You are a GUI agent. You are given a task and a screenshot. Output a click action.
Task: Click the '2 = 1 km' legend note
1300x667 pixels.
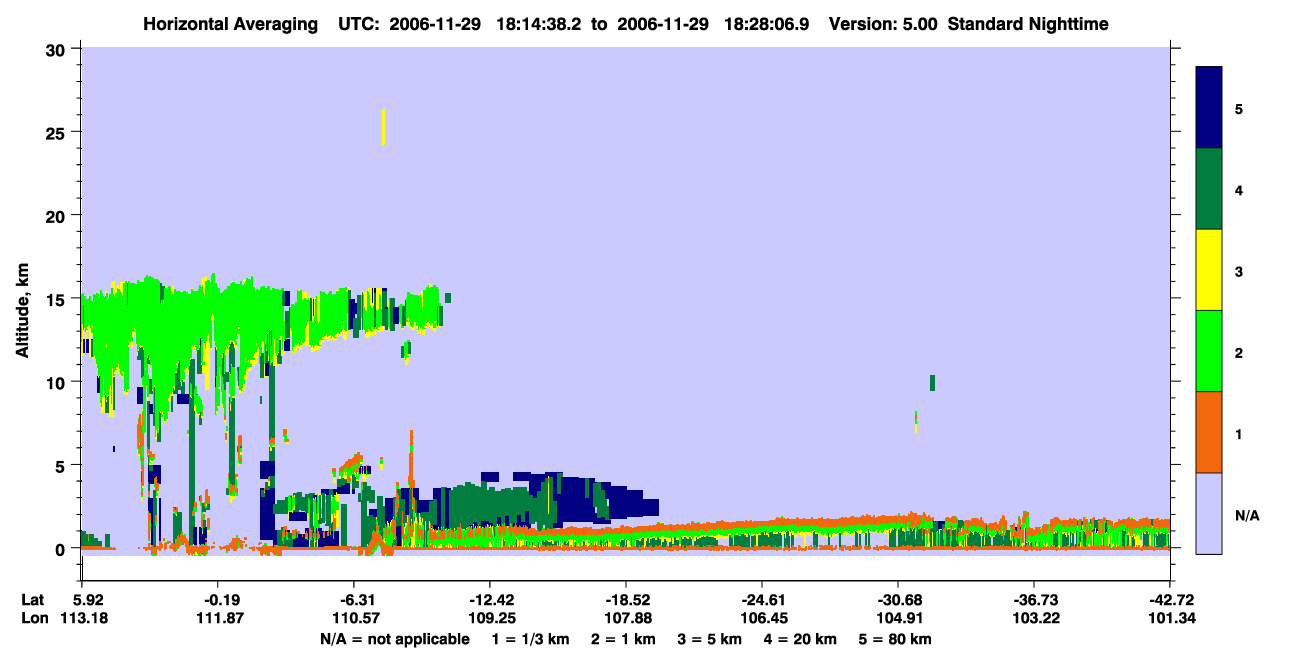624,639
